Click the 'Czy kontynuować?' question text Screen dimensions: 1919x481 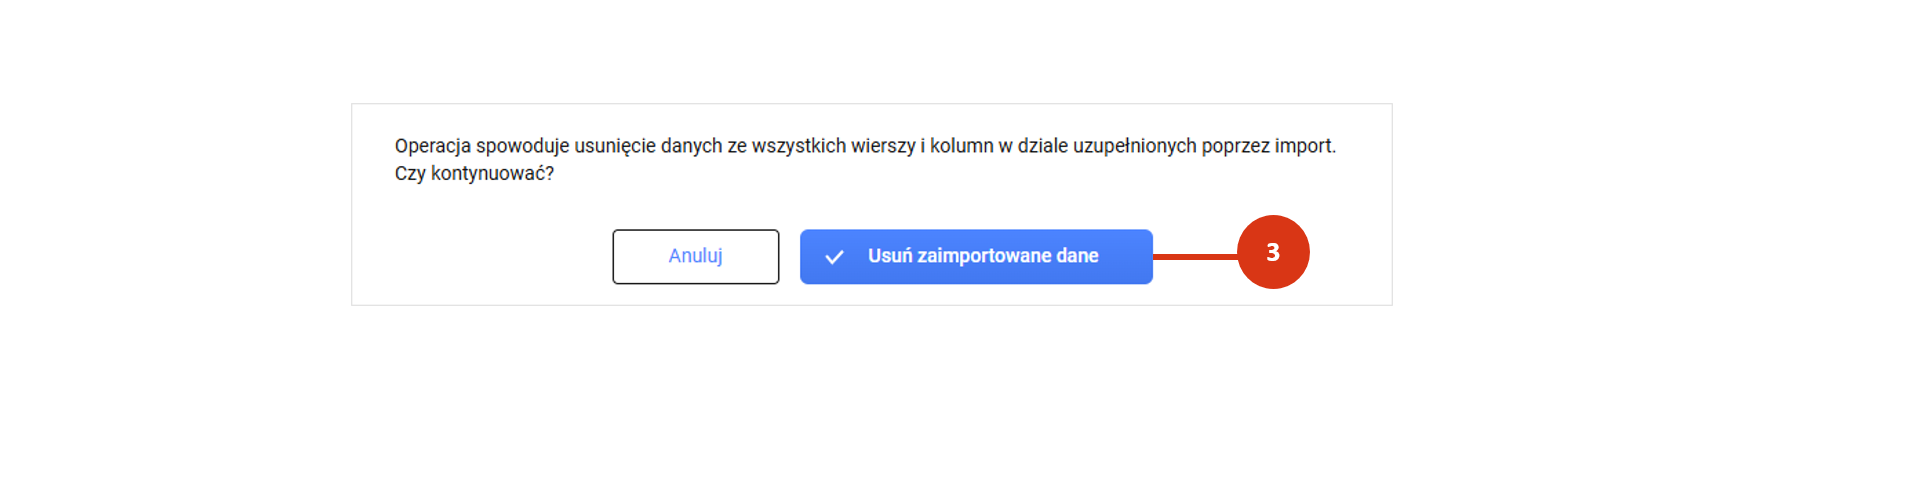point(474,173)
